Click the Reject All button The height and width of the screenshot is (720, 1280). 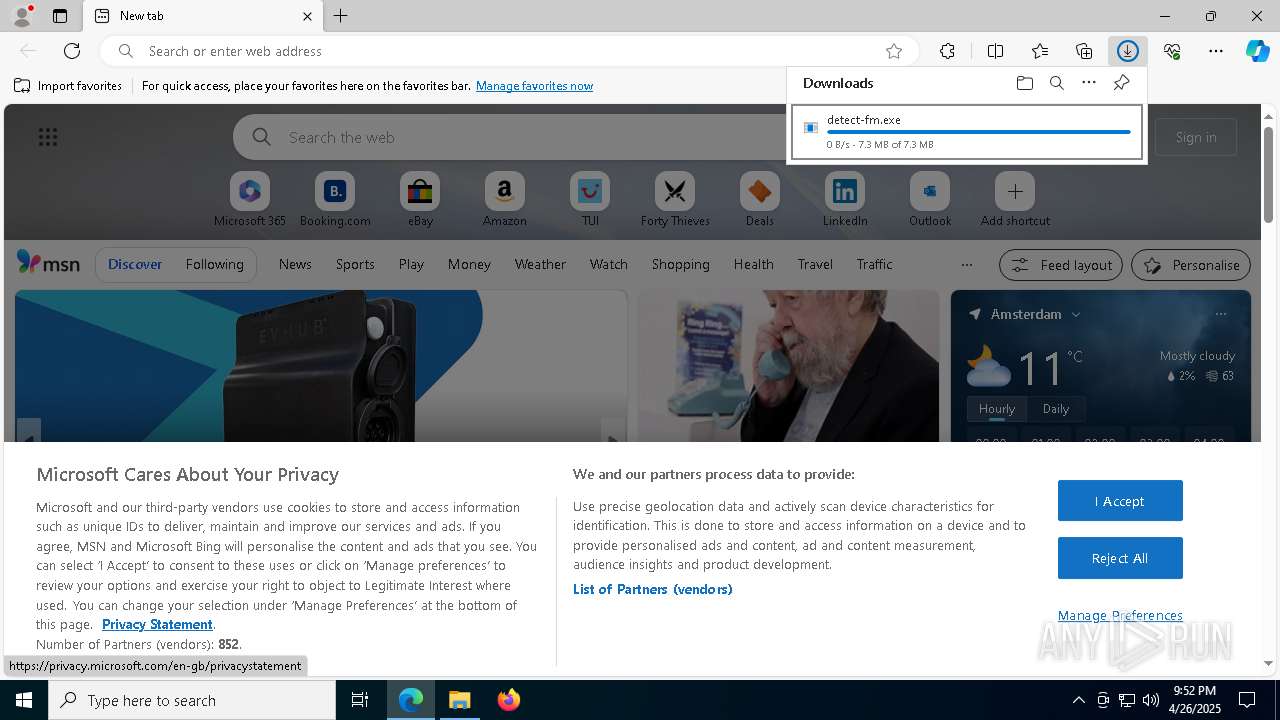1120,558
